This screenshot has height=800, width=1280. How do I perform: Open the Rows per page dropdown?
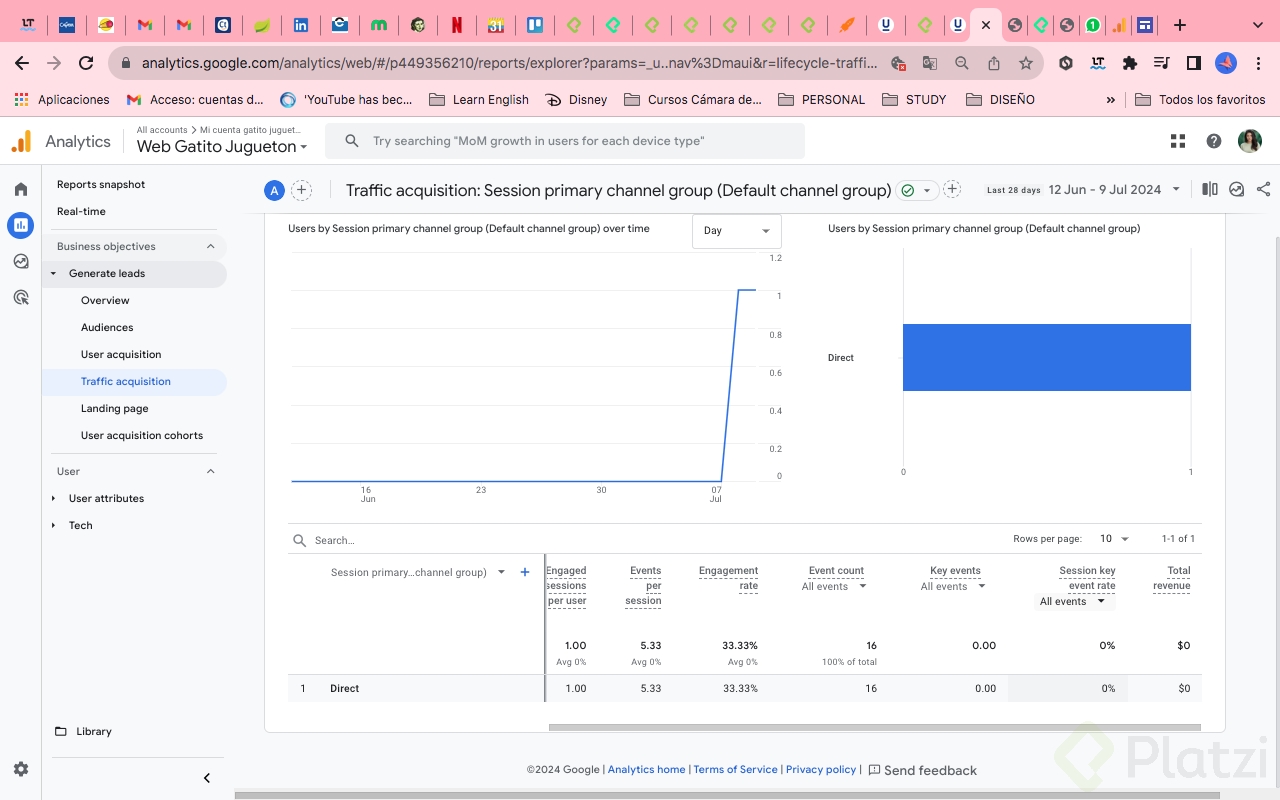pos(1113,539)
